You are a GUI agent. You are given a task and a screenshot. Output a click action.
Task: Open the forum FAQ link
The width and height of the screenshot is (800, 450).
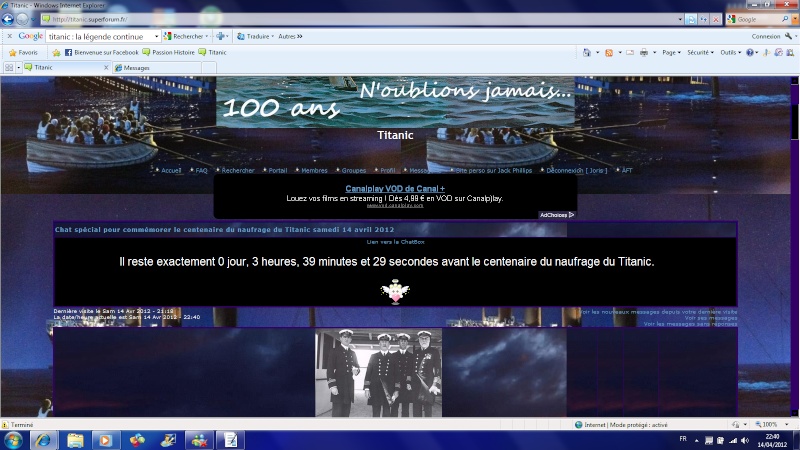point(202,170)
